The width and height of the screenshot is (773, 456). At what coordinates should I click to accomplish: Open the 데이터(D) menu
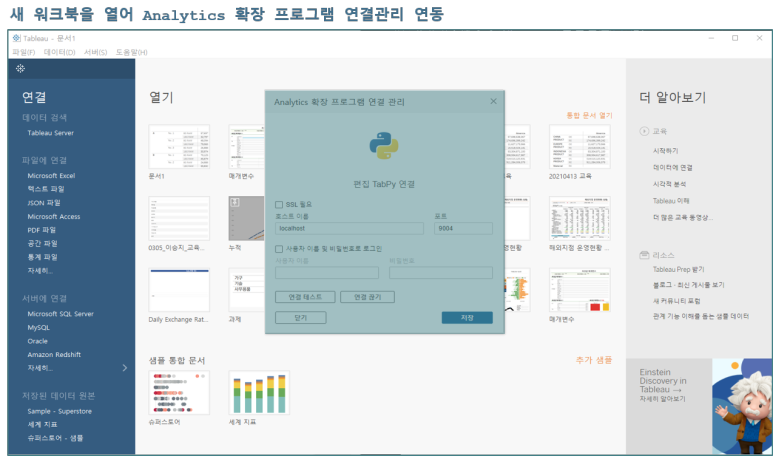coord(59,52)
